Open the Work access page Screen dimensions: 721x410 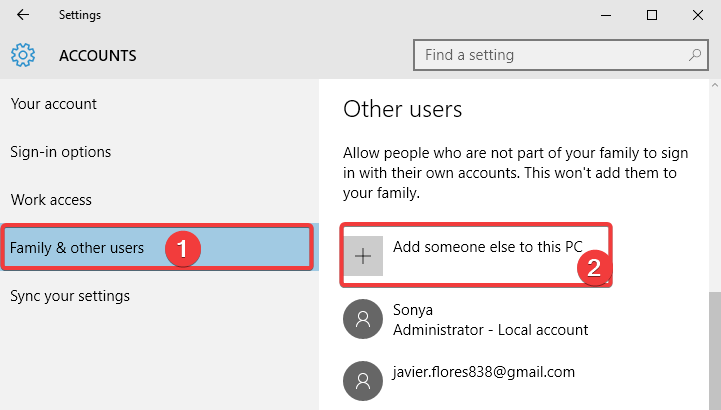[x=51, y=200]
